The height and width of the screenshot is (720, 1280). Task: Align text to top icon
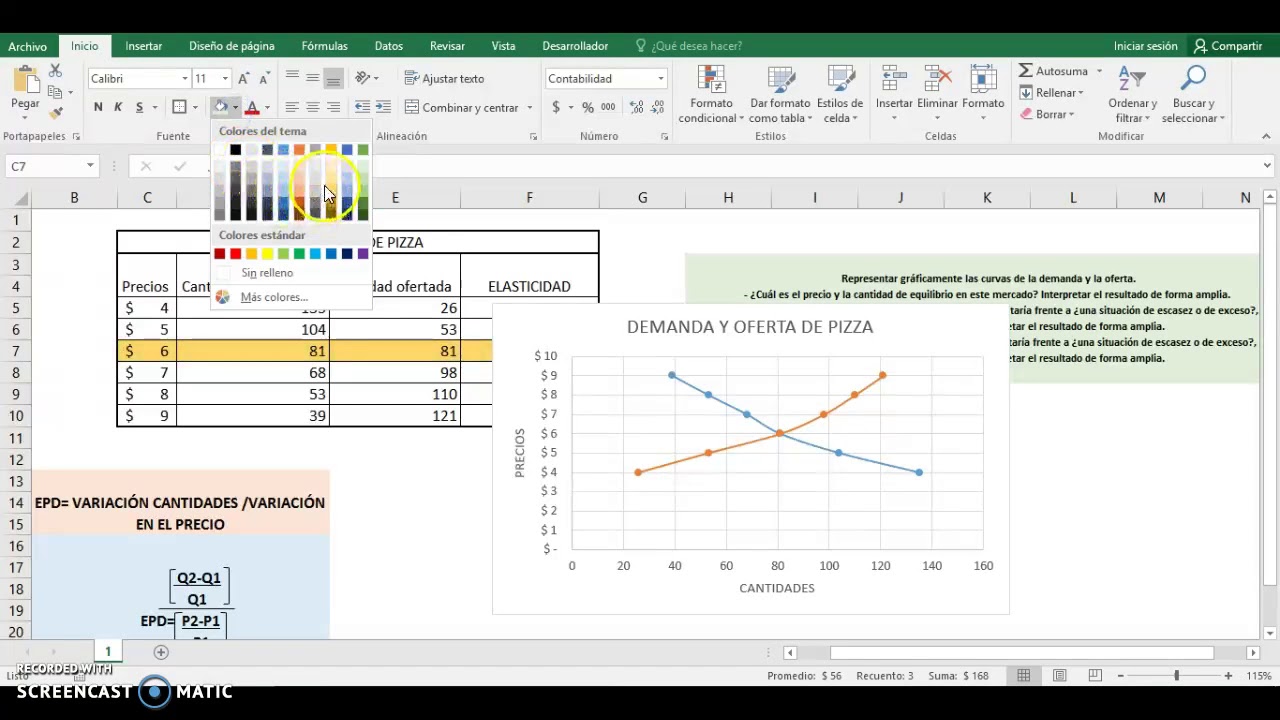pyautogui.click(x=292, y=78)
